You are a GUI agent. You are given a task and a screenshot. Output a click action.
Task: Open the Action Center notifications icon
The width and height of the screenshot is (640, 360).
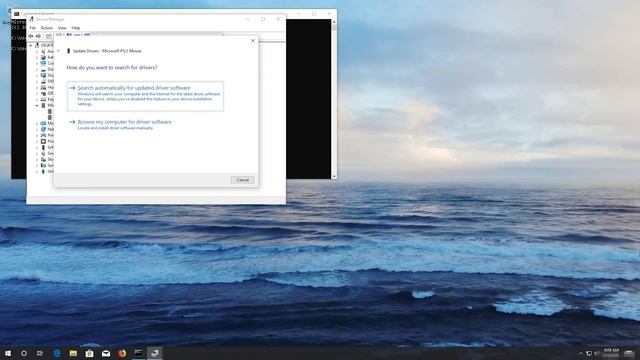(629, 353)
